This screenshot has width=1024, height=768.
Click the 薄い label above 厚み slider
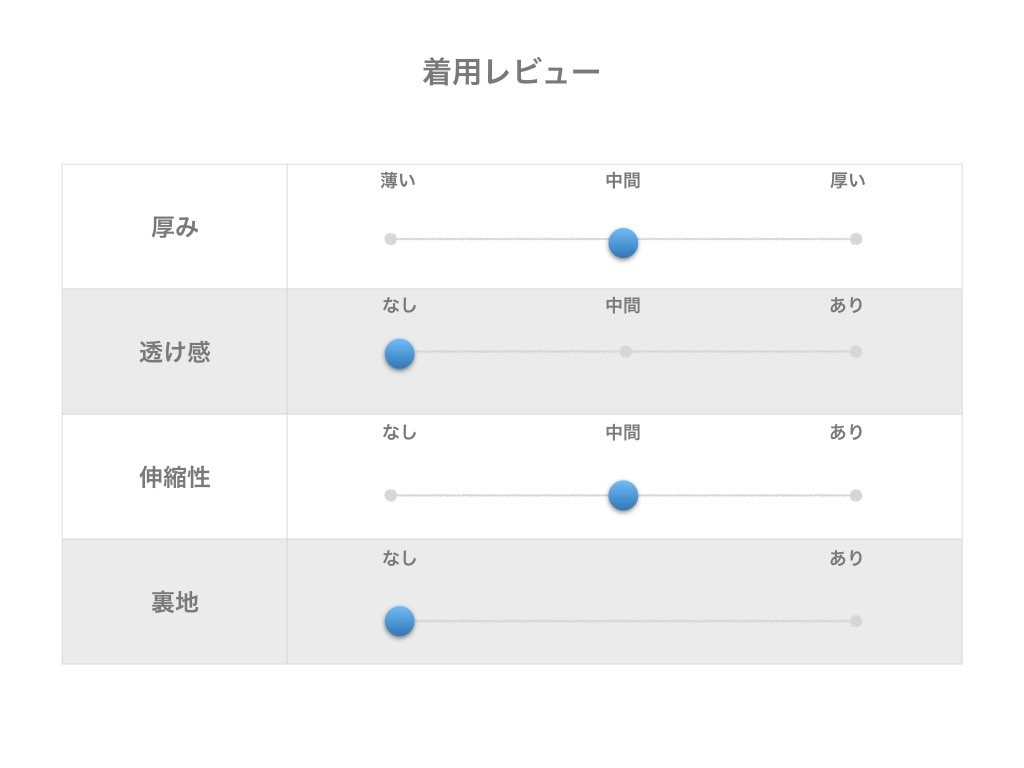pos(398,181)
